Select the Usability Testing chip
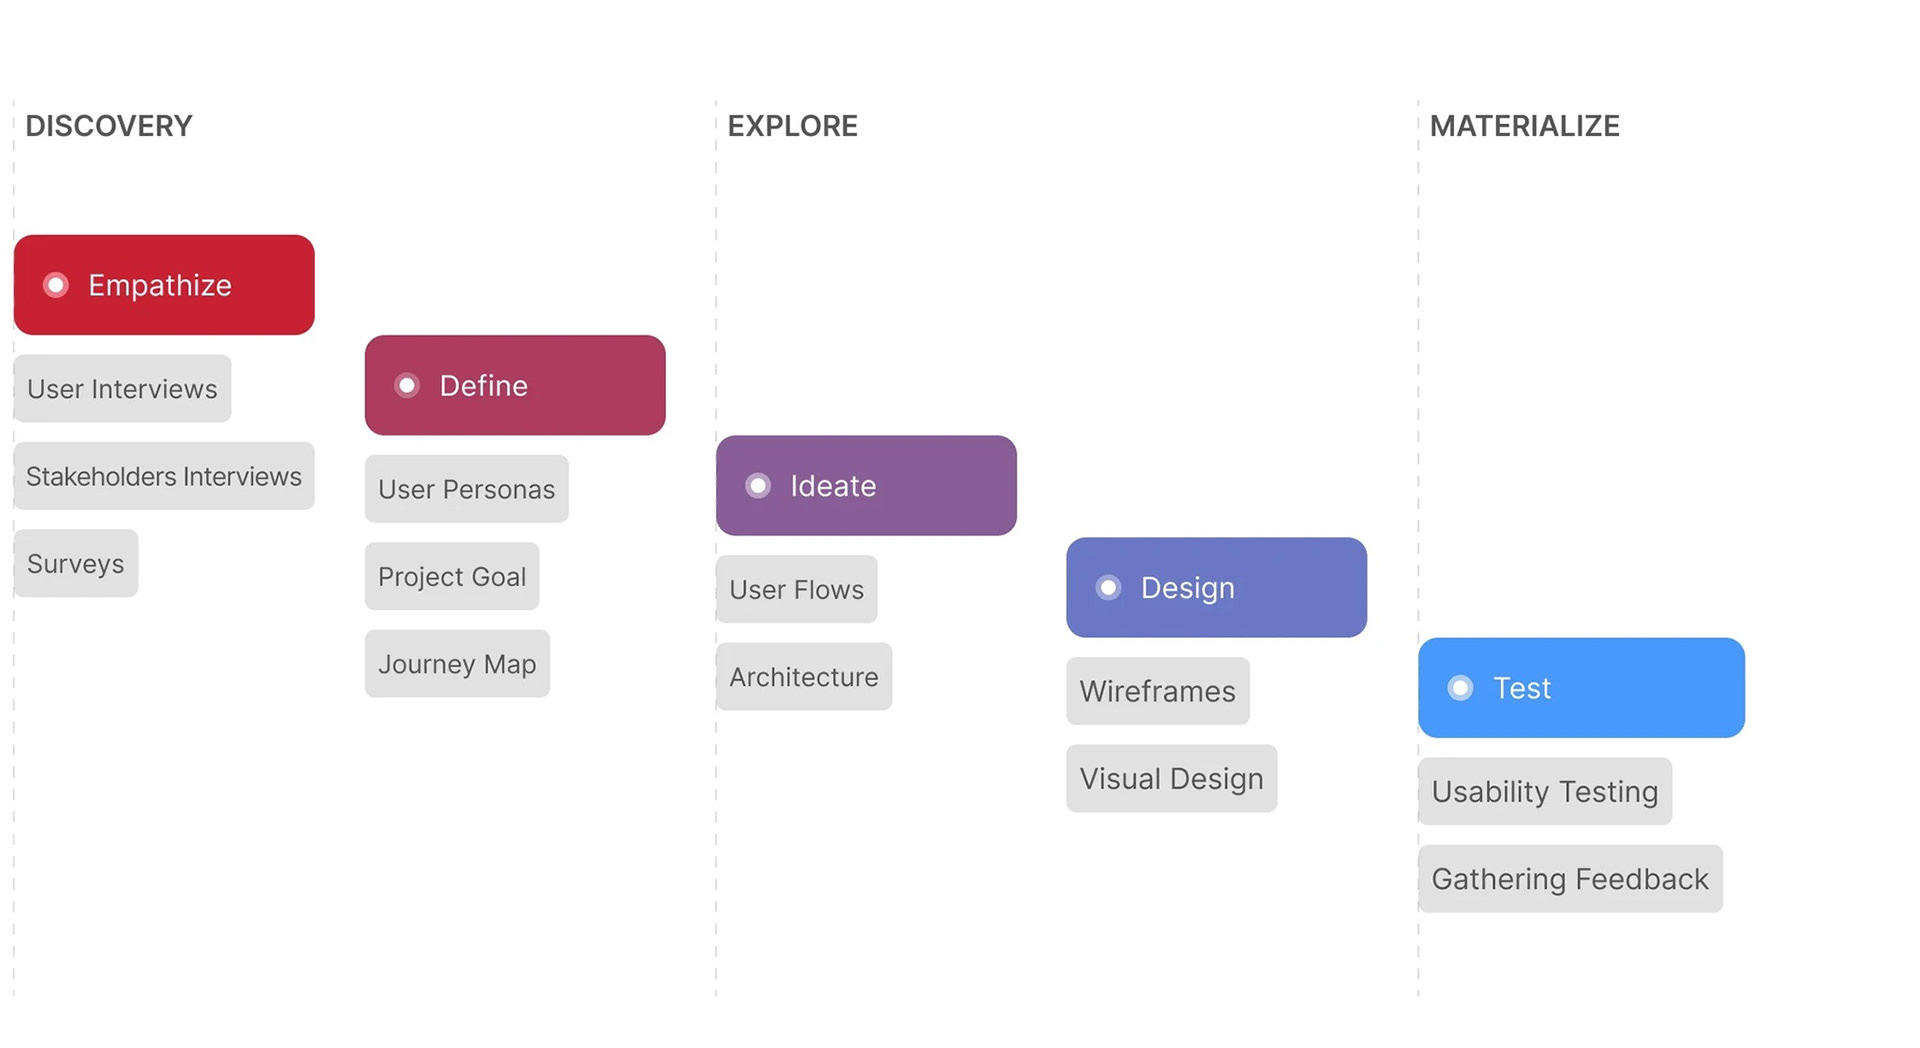 pyautogui.click(x=1545, y=791)
